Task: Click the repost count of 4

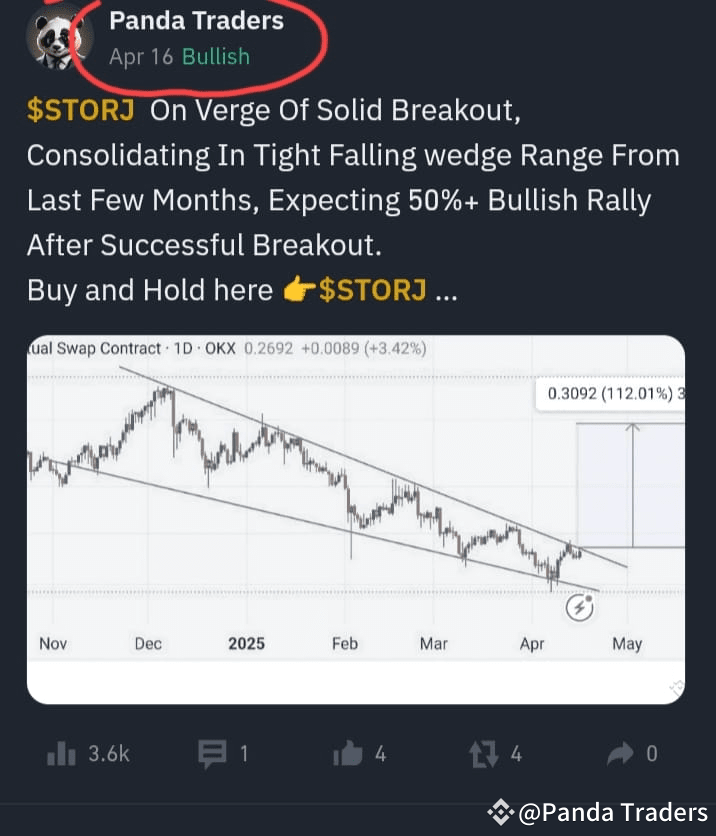Action: (517, 754)
